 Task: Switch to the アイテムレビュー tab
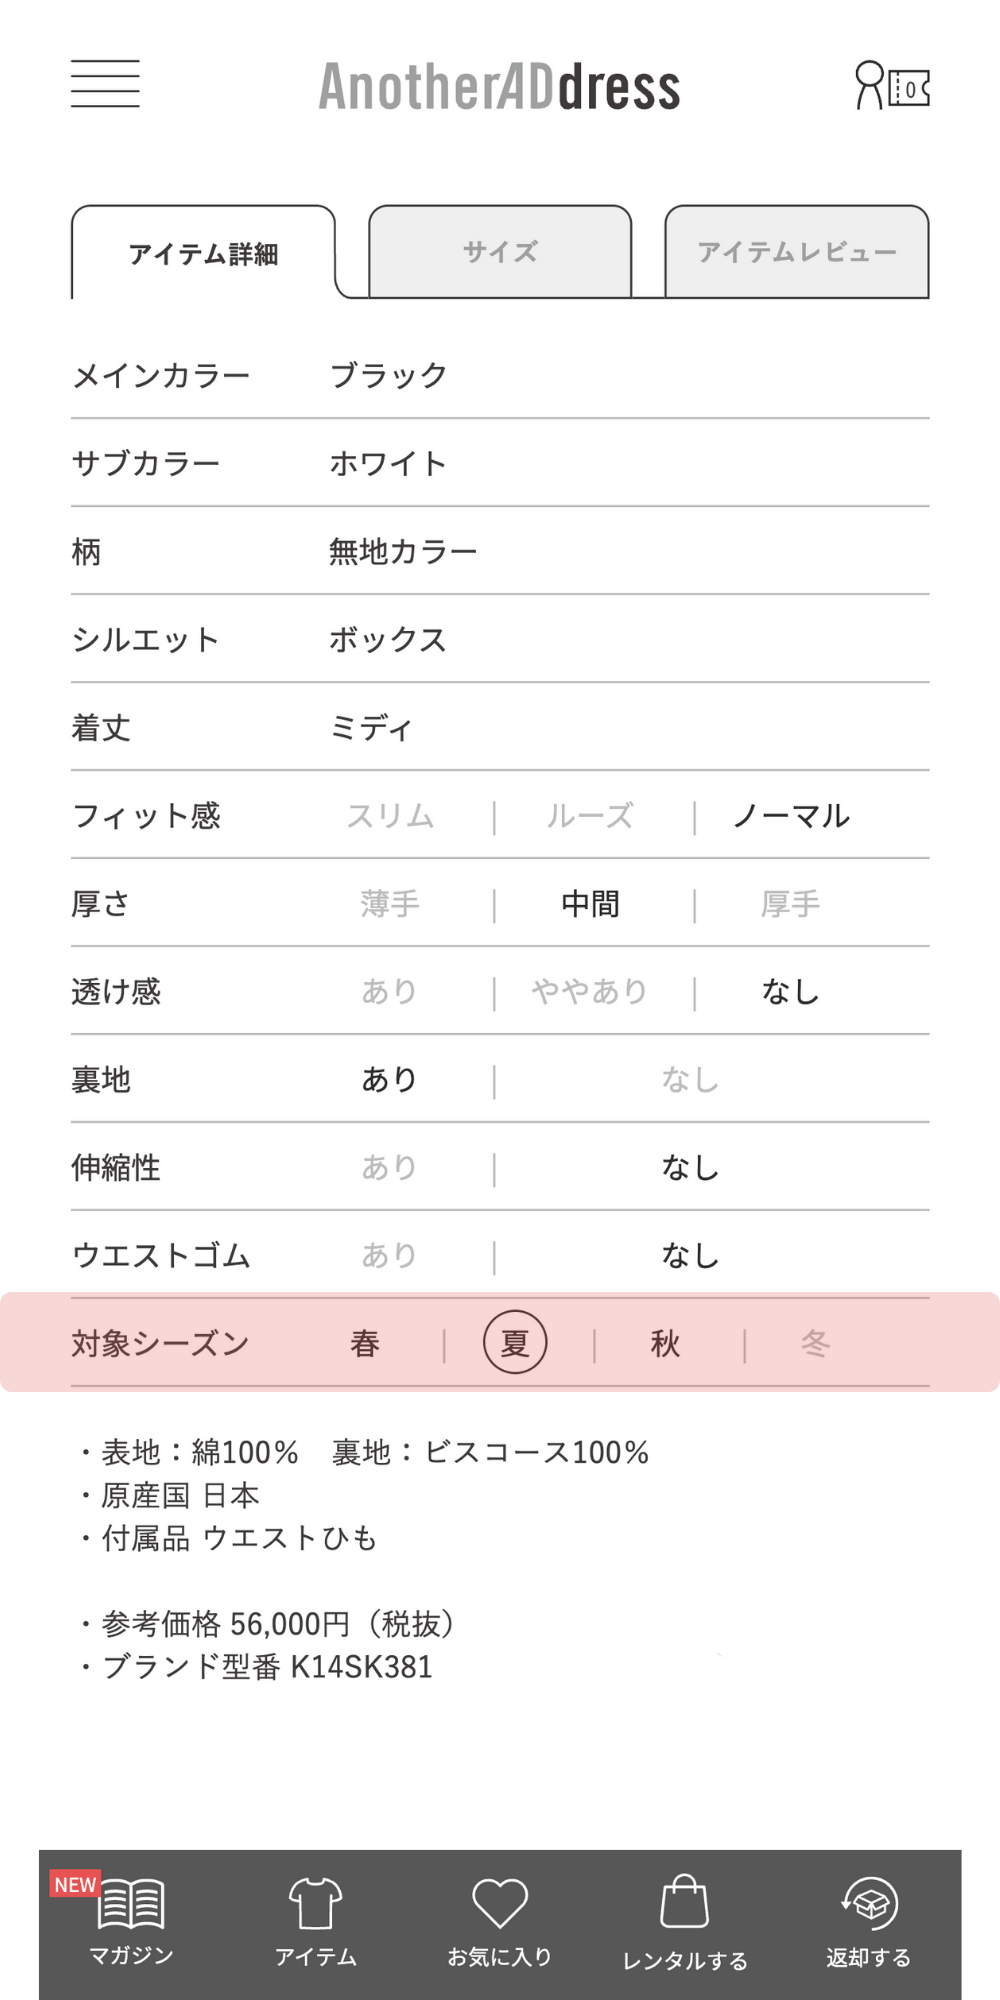tap(797, 252)
